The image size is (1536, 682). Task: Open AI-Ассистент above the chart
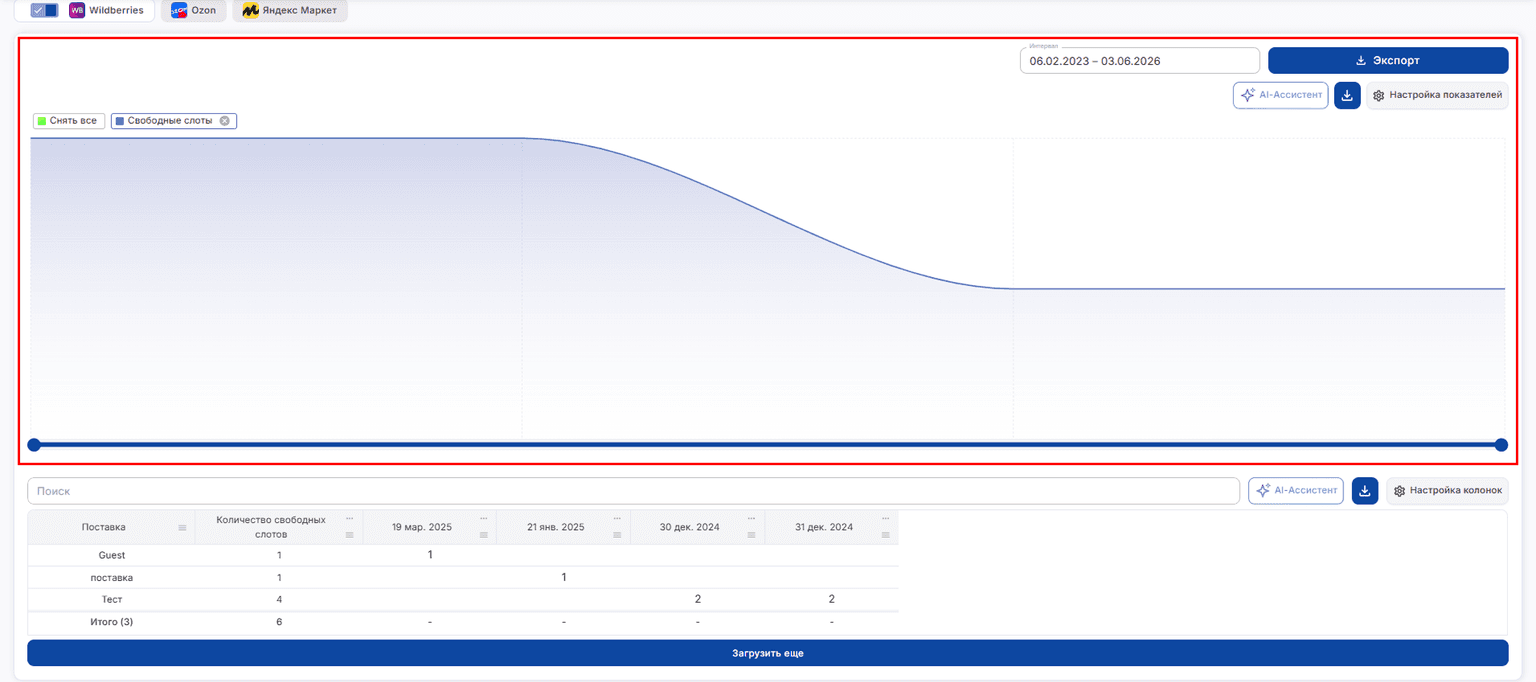pyautogui.click(x=1280, y=95)
